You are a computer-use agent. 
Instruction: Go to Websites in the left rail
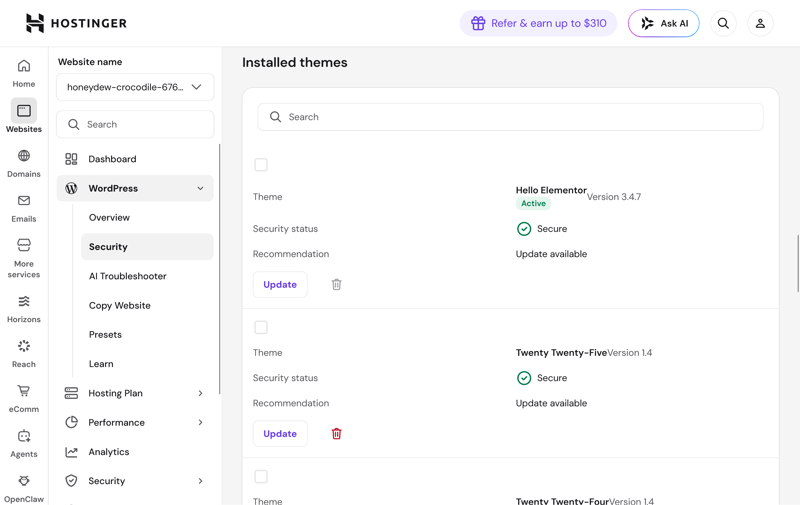[x=24, y=116]
